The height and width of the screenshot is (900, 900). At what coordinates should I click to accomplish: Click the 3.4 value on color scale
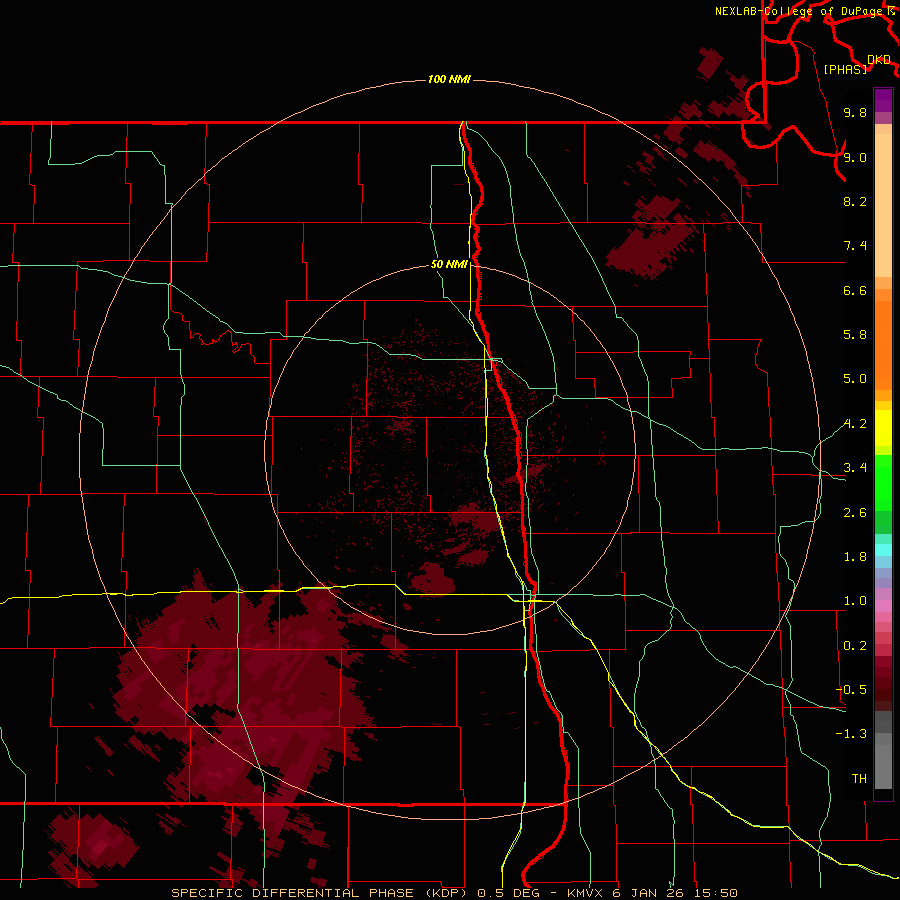tap(855, 468)
